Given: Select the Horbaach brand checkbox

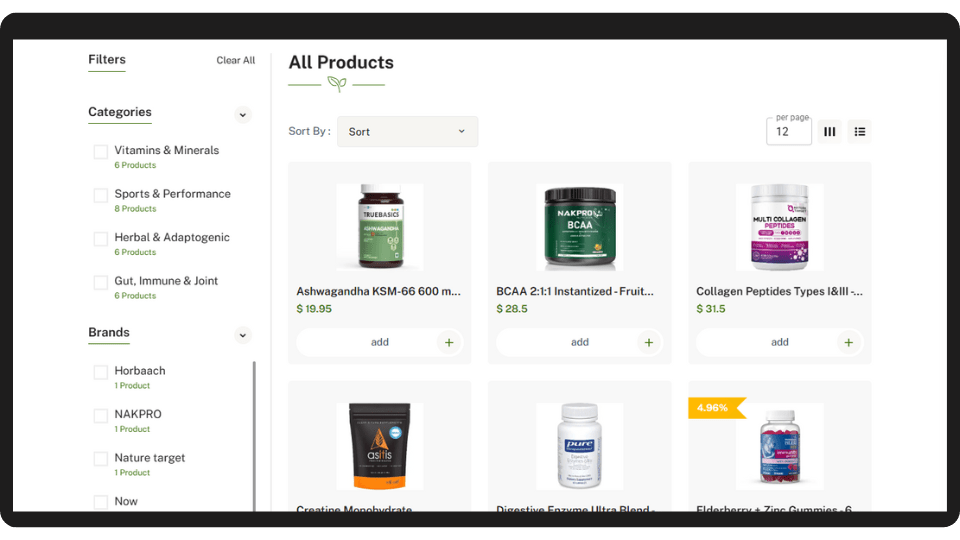Looking at the screenshot, I should pos(101,372).
